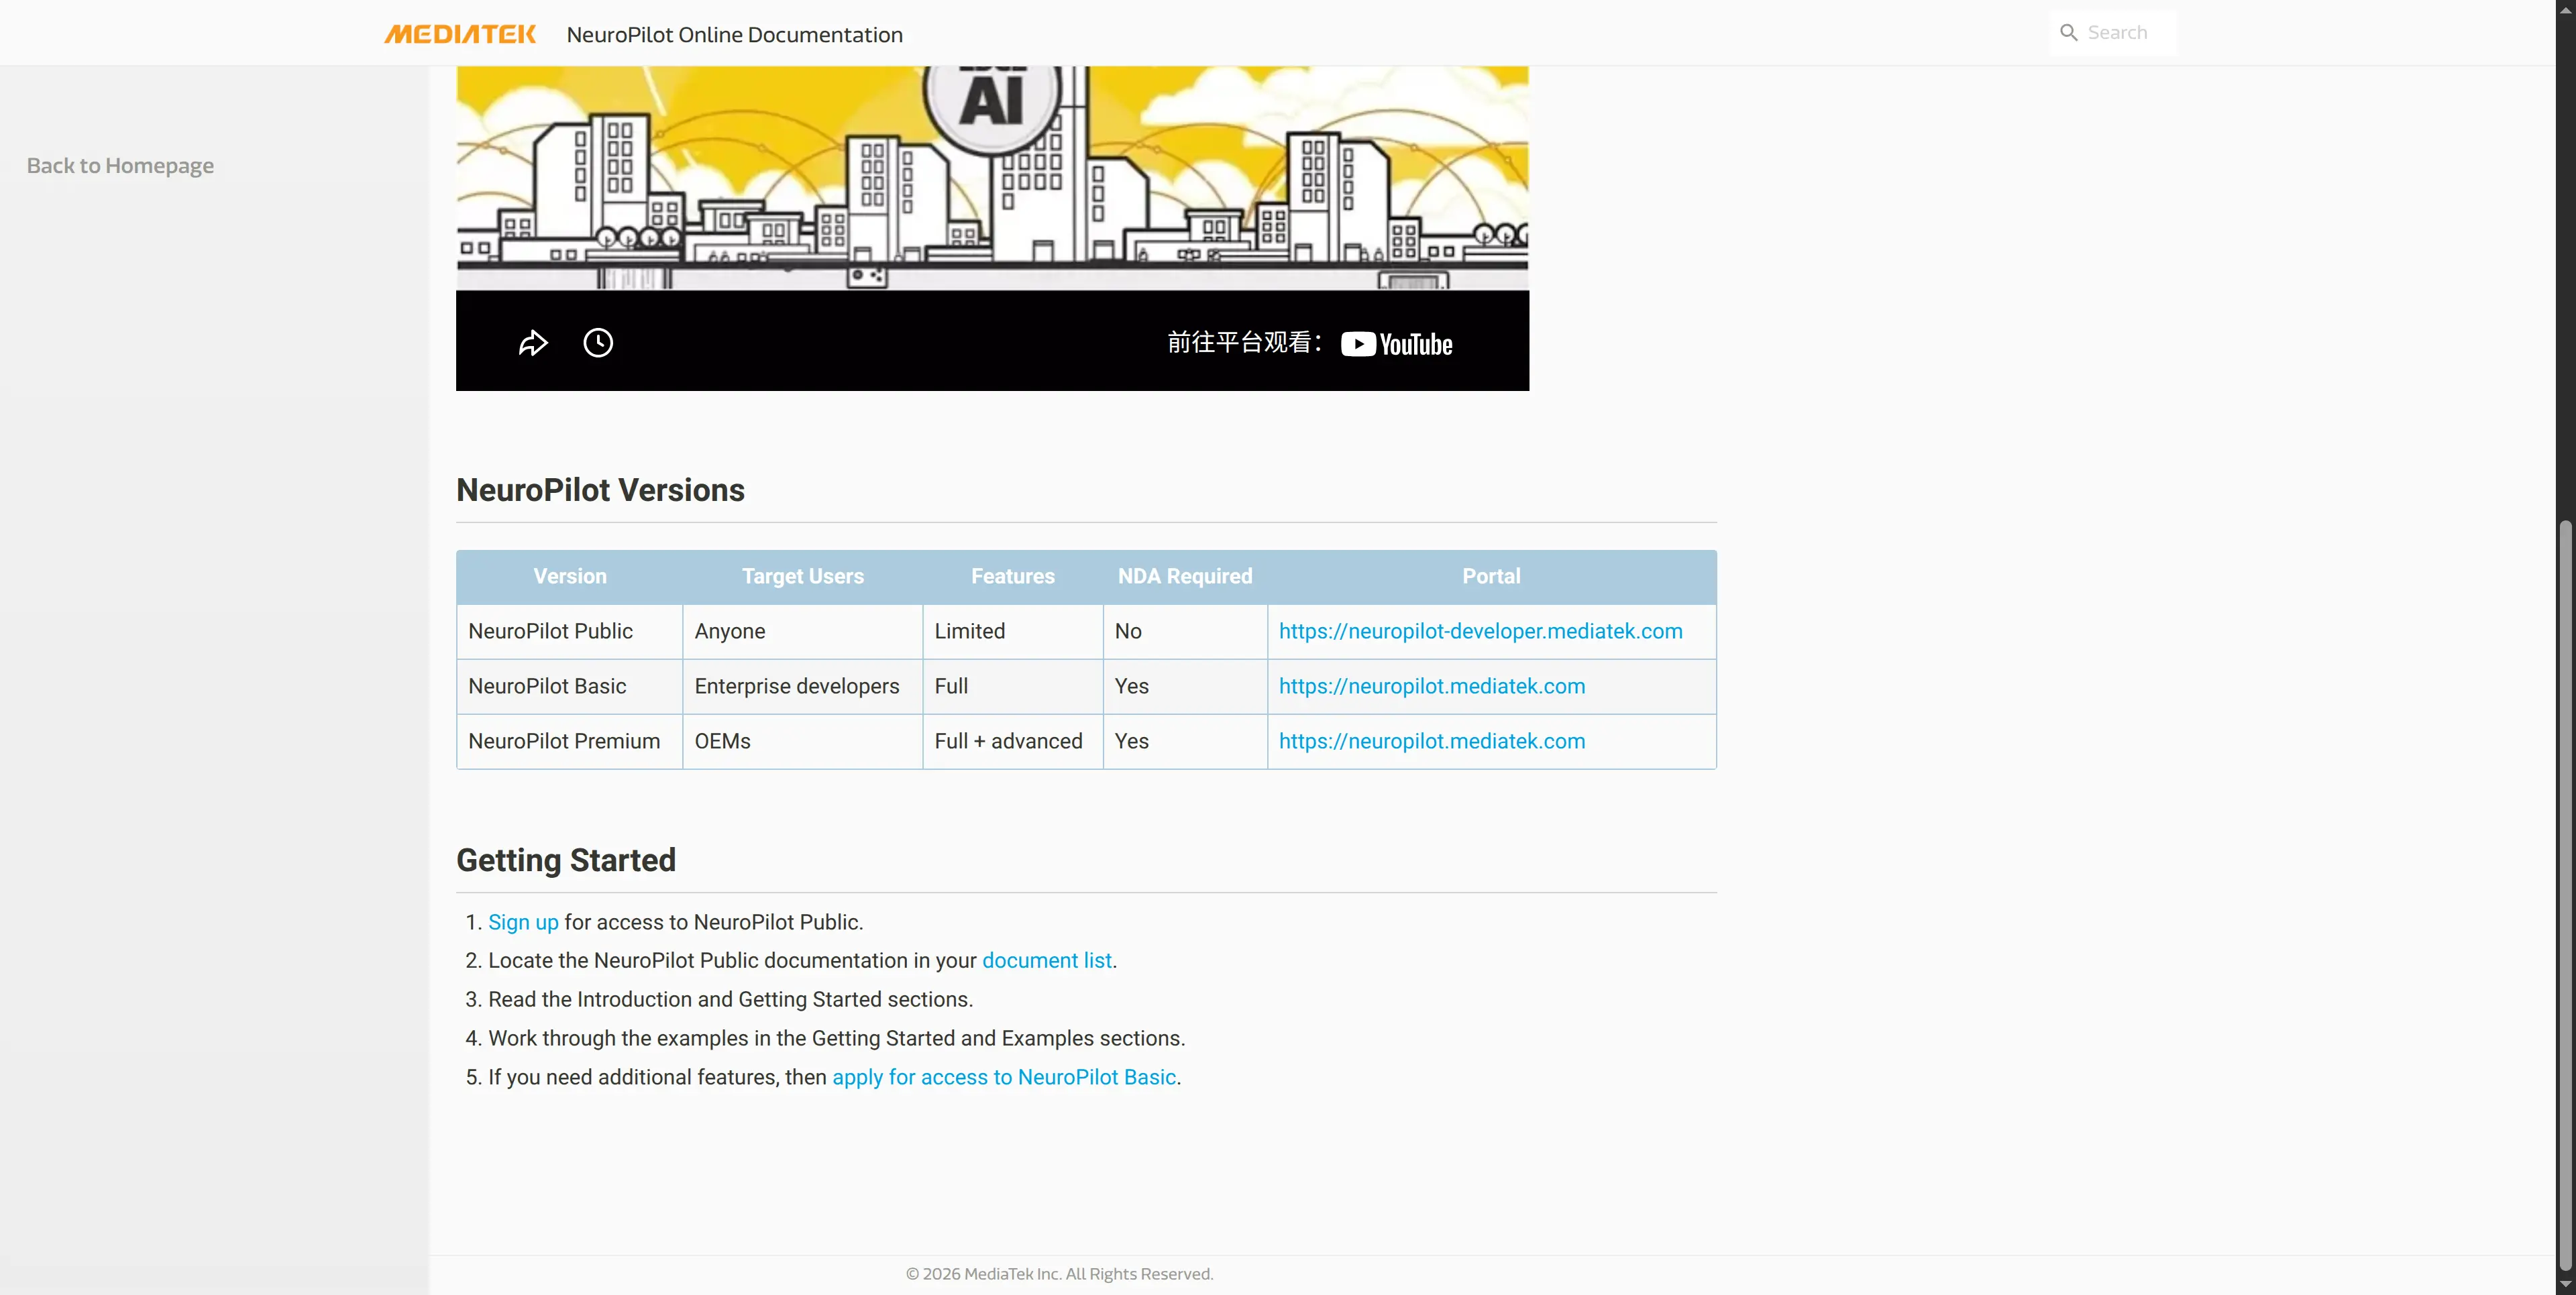Select the Full + advanced cell
Image resolution: width=2576 pixels, height=1295 pixels.
click(x=1013, y=741)
